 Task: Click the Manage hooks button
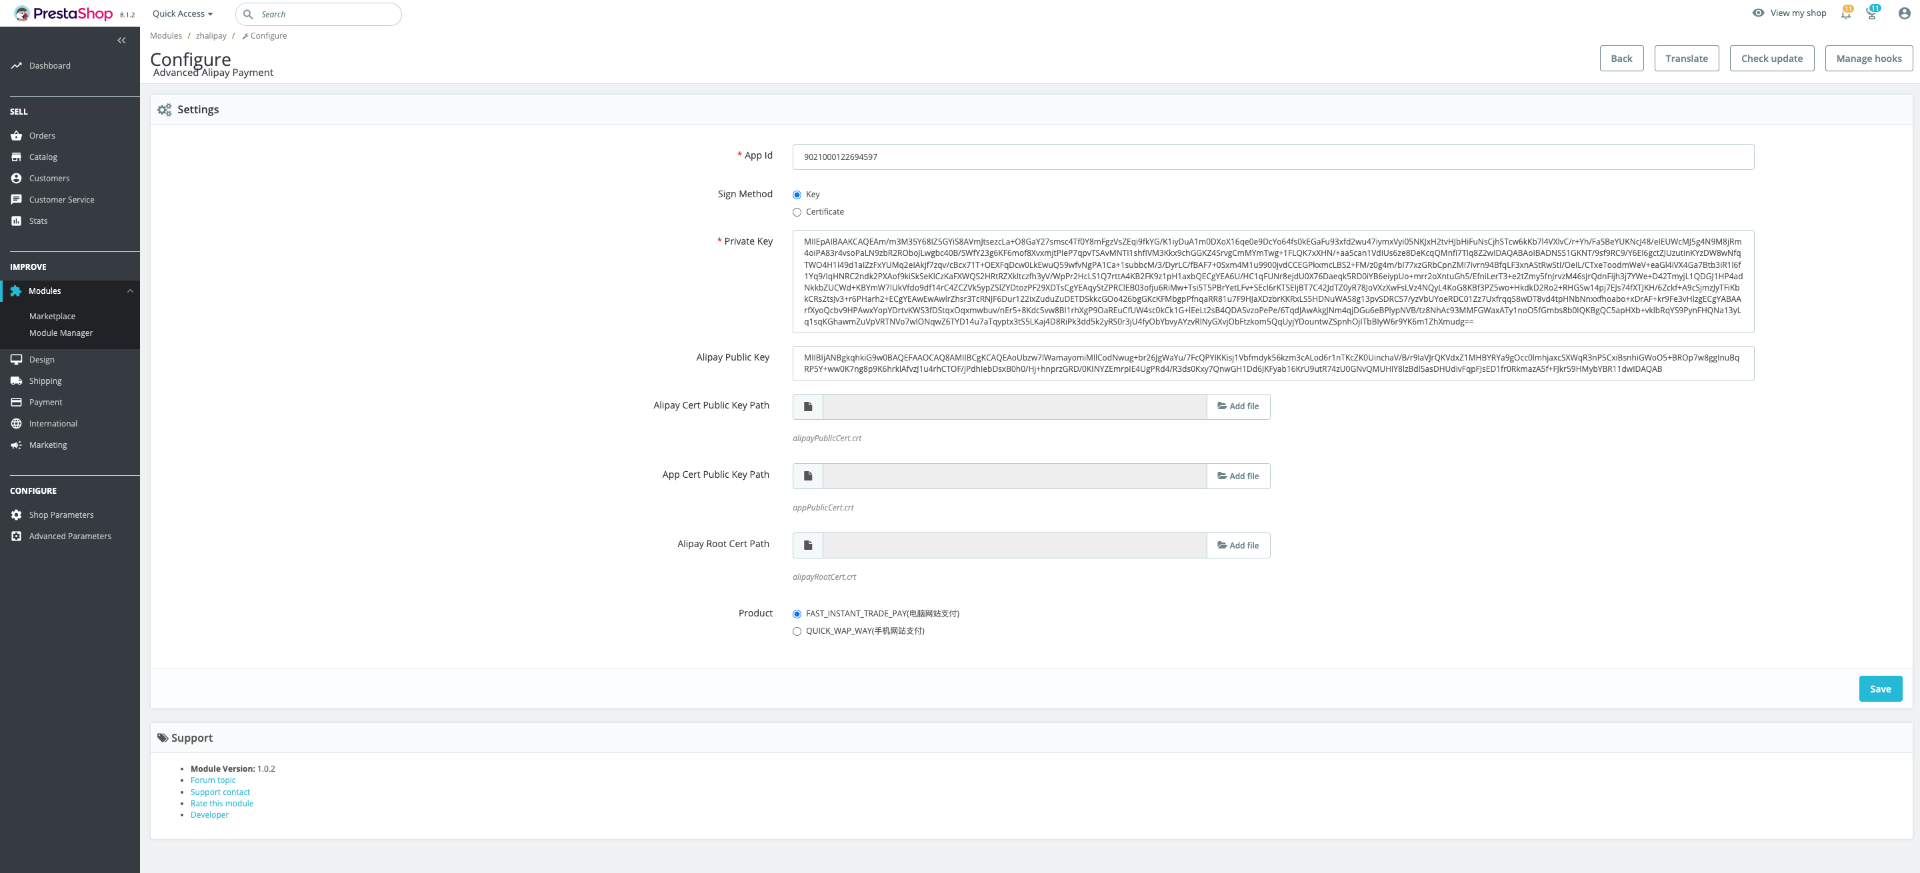1868,58
